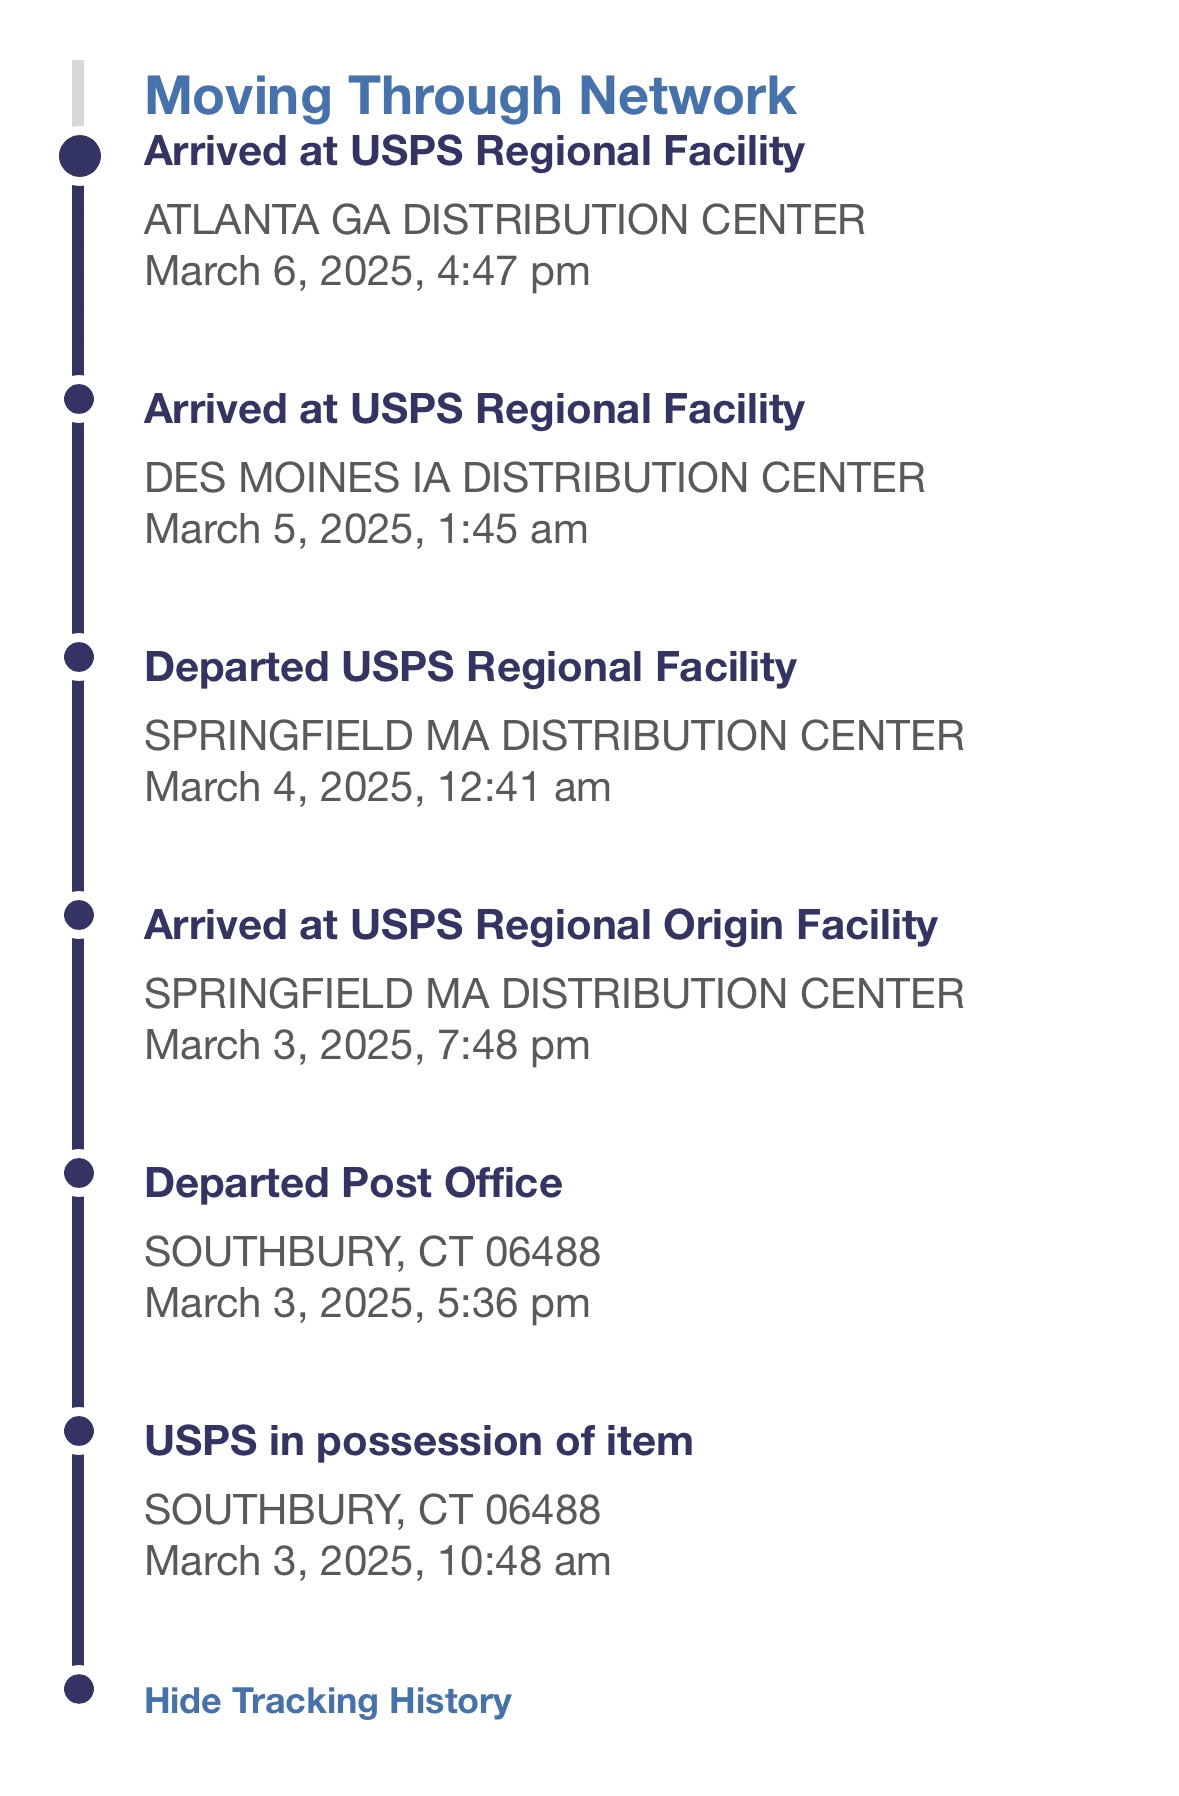This screenshot has height=1796, width=1179.
Task: Click the dot beside Hide Tracking History
Action: tap(79, 1689)
